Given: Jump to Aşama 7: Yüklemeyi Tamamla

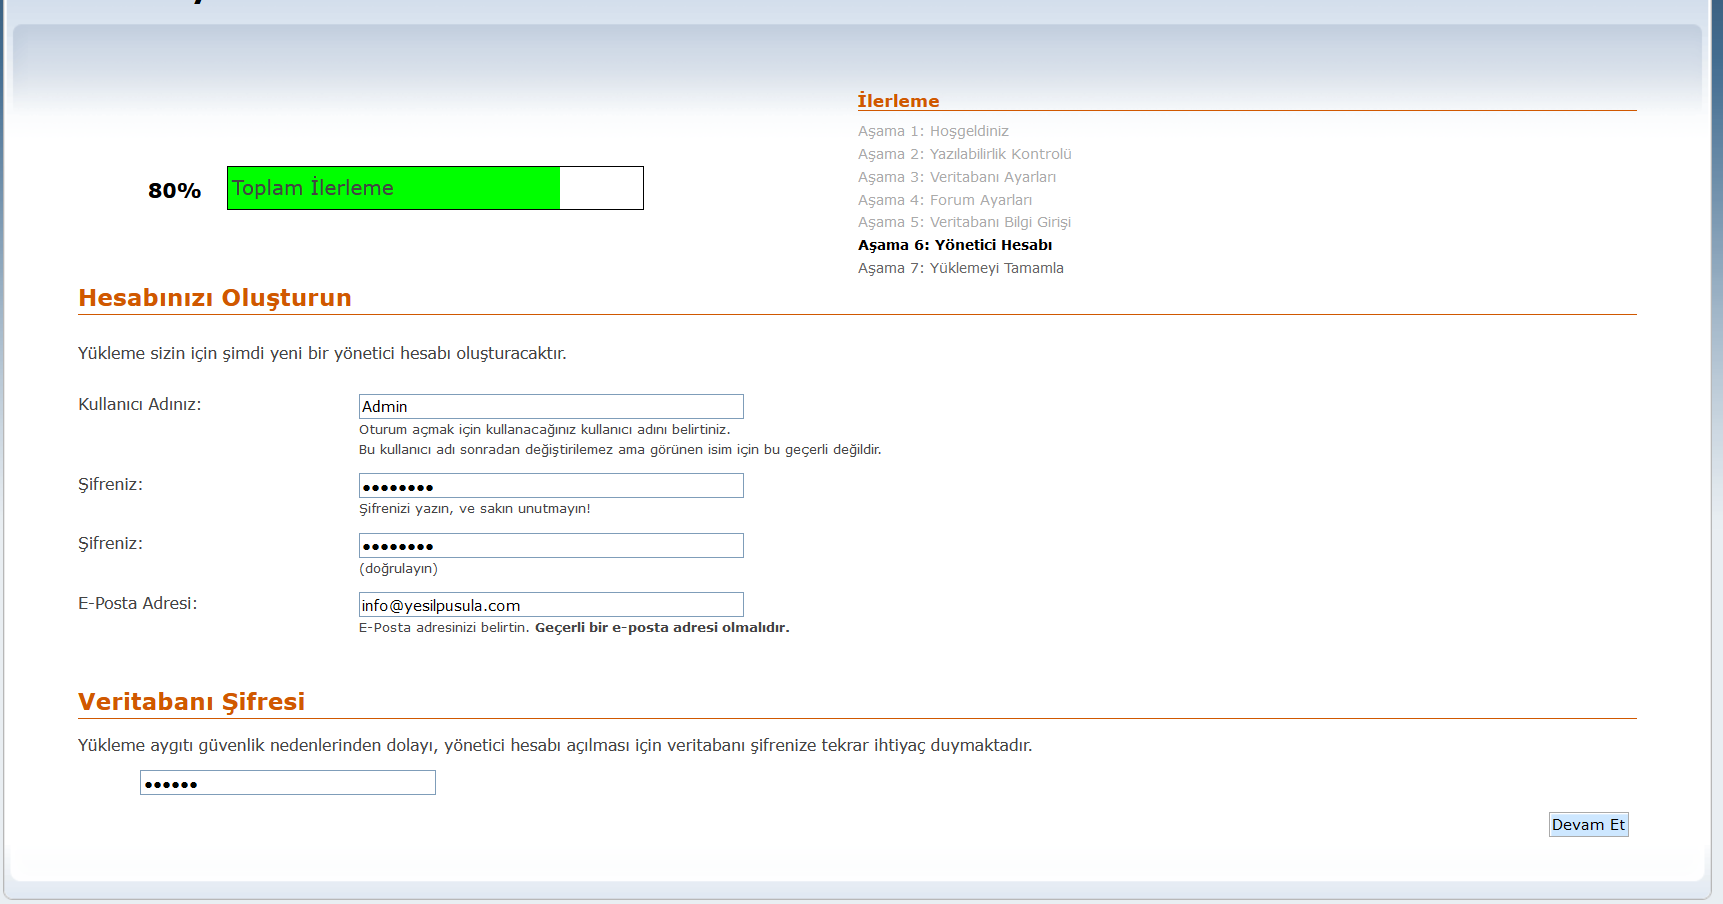Looking at the screenshot, I should click(x=960, y=268).
